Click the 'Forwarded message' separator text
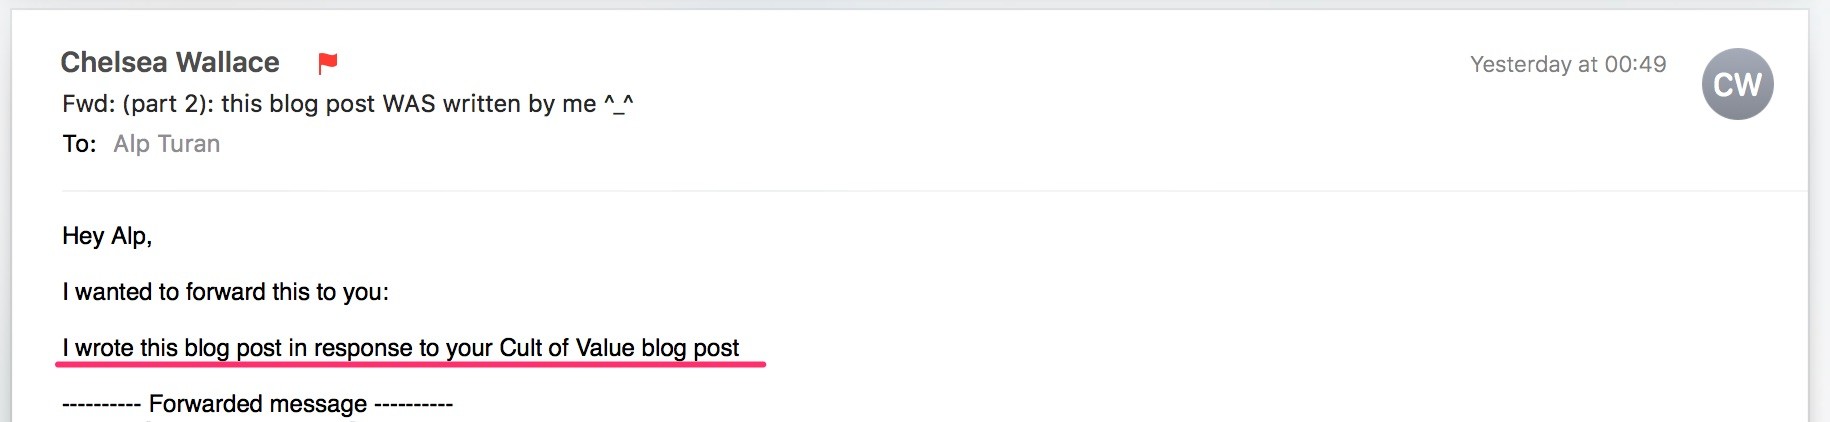This screenshot has height=422, width=1830. [258, 404]
